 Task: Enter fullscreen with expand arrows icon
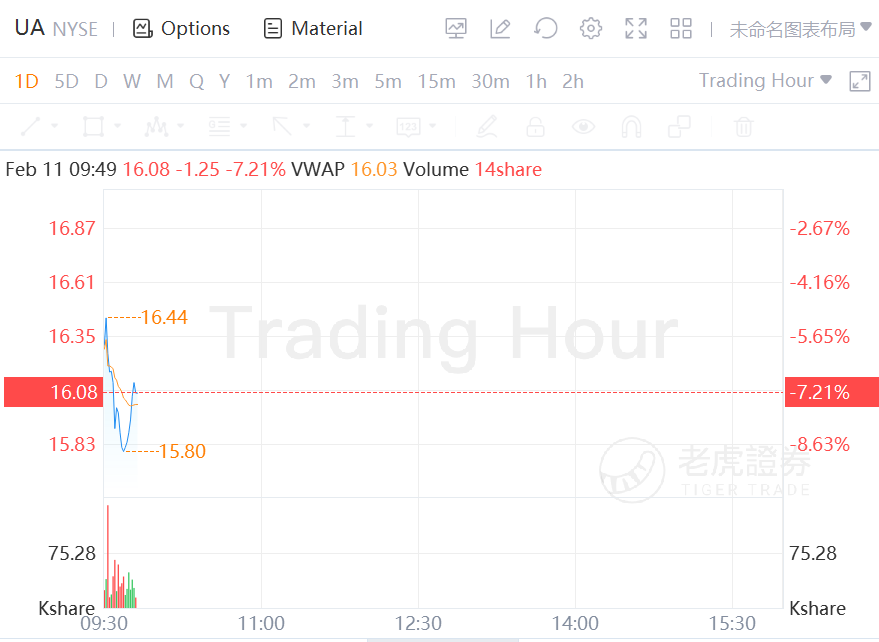(636, 29)
